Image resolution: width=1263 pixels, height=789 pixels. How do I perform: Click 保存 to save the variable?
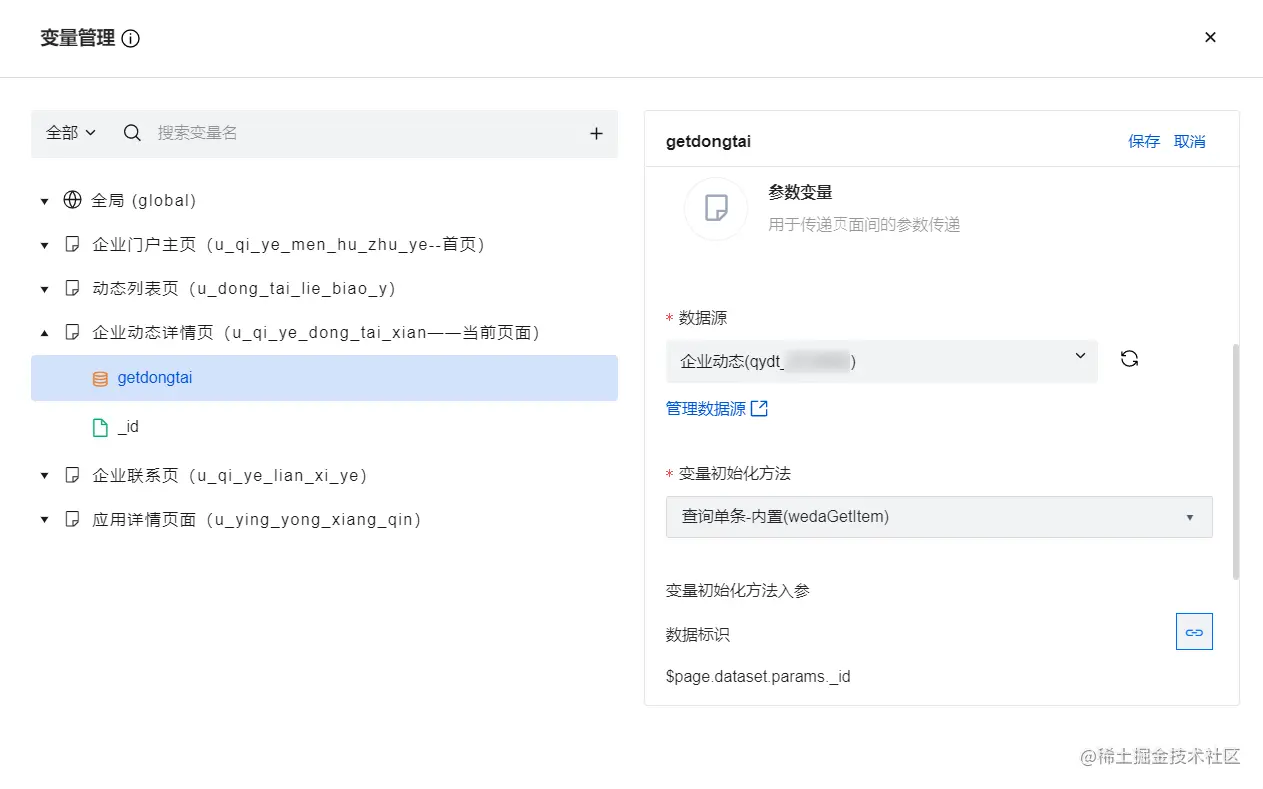pos(1144,142)
